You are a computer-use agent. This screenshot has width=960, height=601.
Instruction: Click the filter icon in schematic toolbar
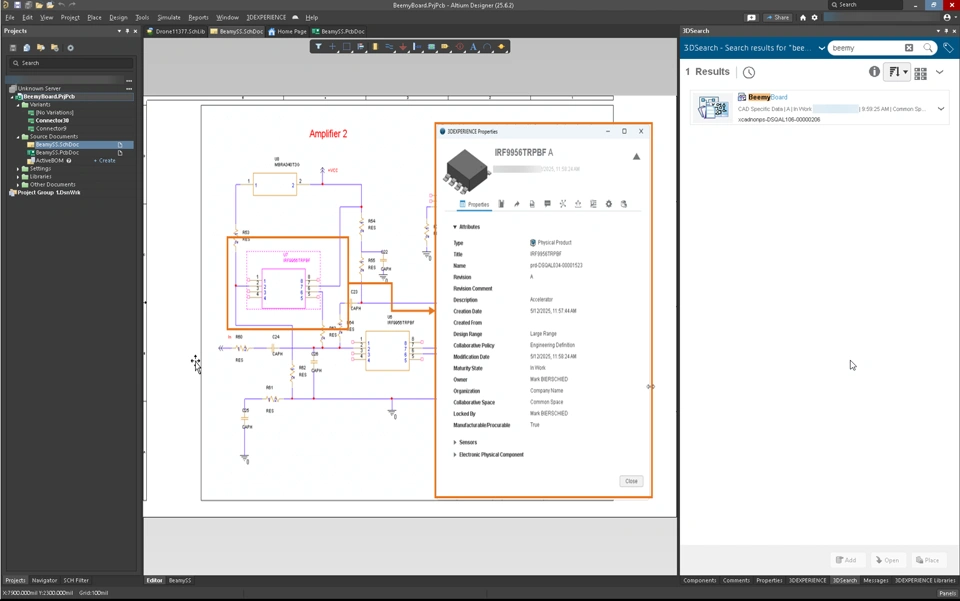pyautogui.click(x=319, y=47)
